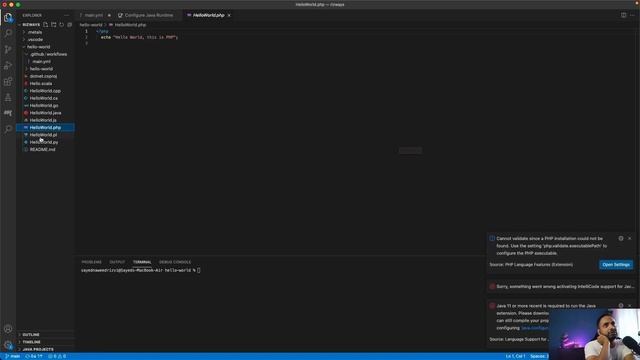Open errors and warnings count in status bar
The image size is (640, 360).
[x=57, y=356]
